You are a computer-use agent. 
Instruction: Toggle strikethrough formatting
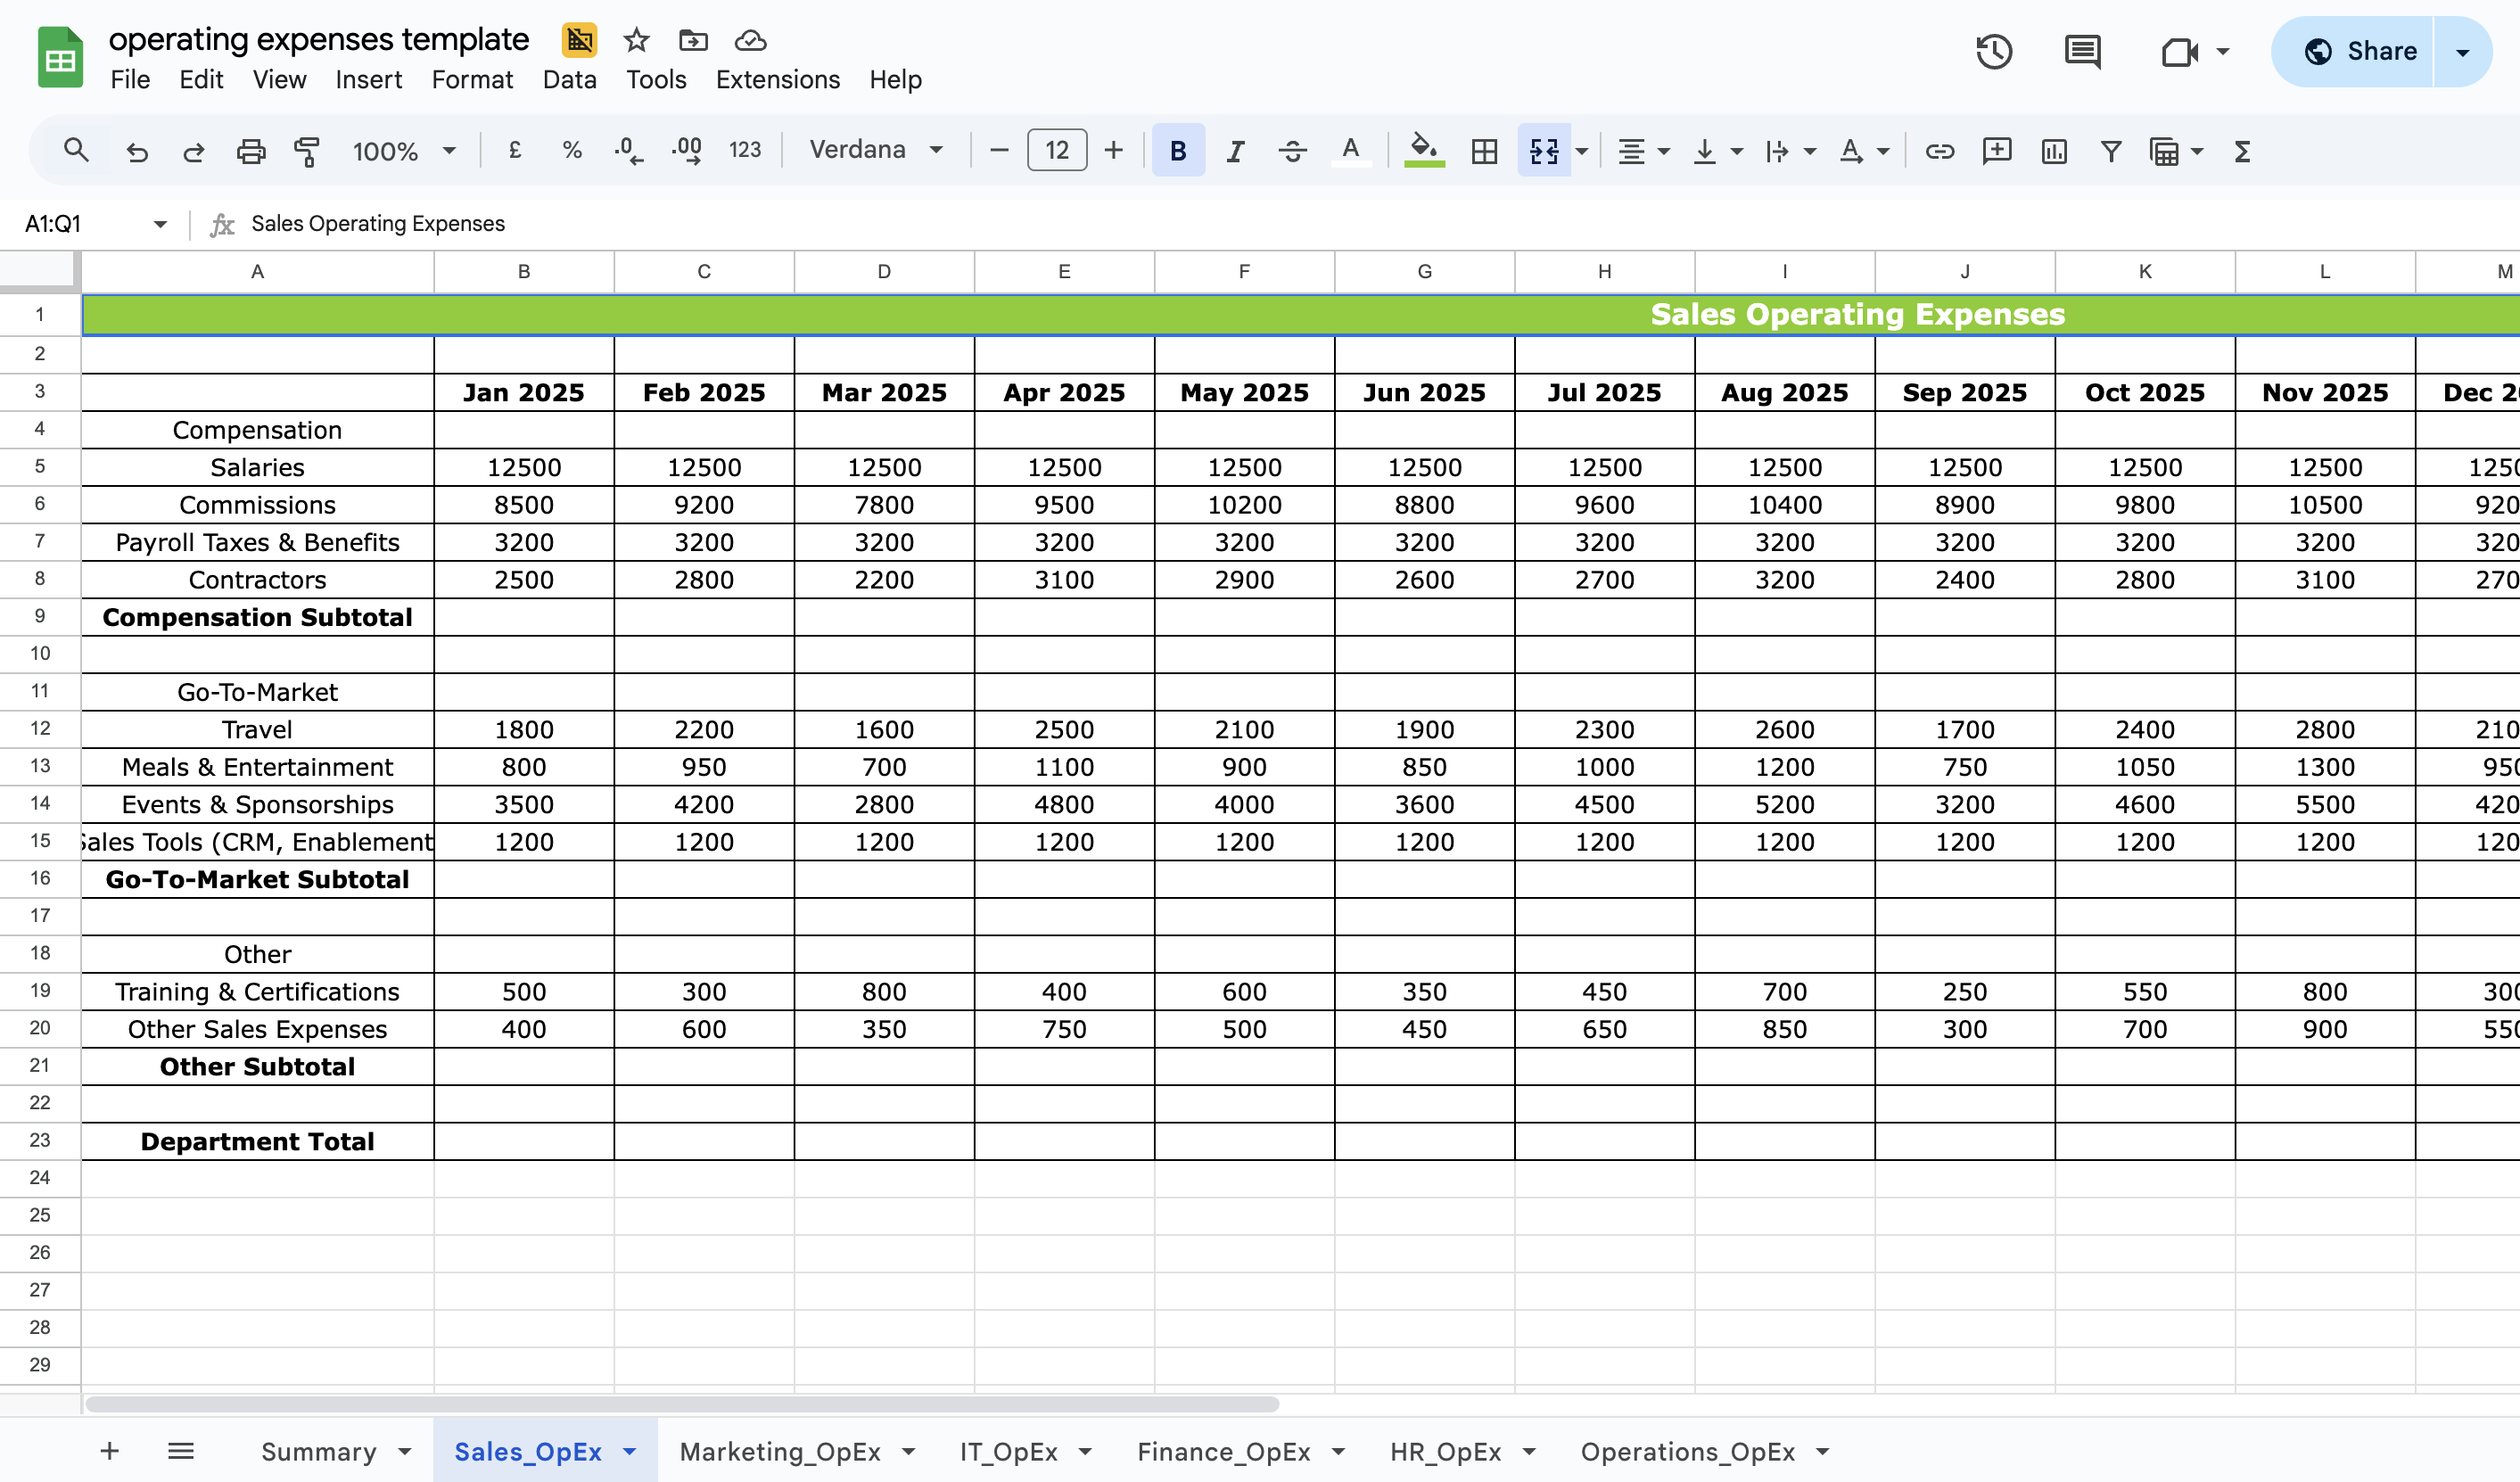point(1293,151)
